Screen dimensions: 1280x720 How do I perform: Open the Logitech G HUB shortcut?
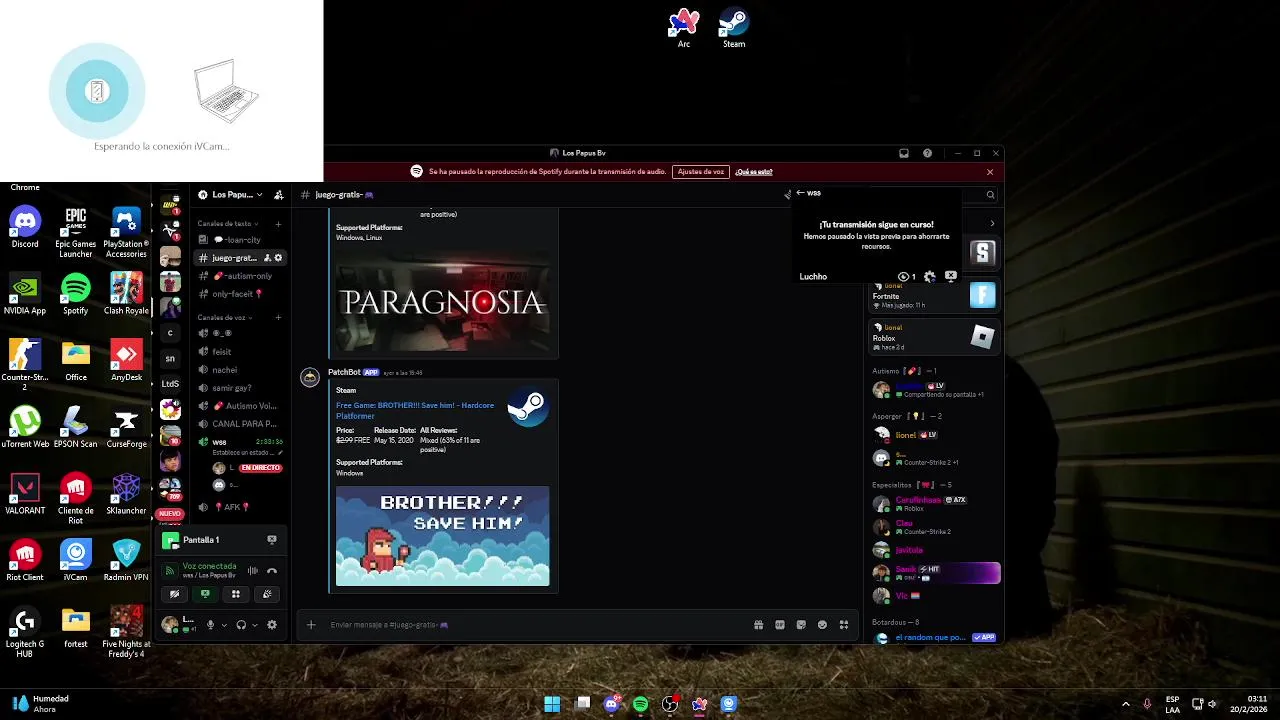(25, 633)
